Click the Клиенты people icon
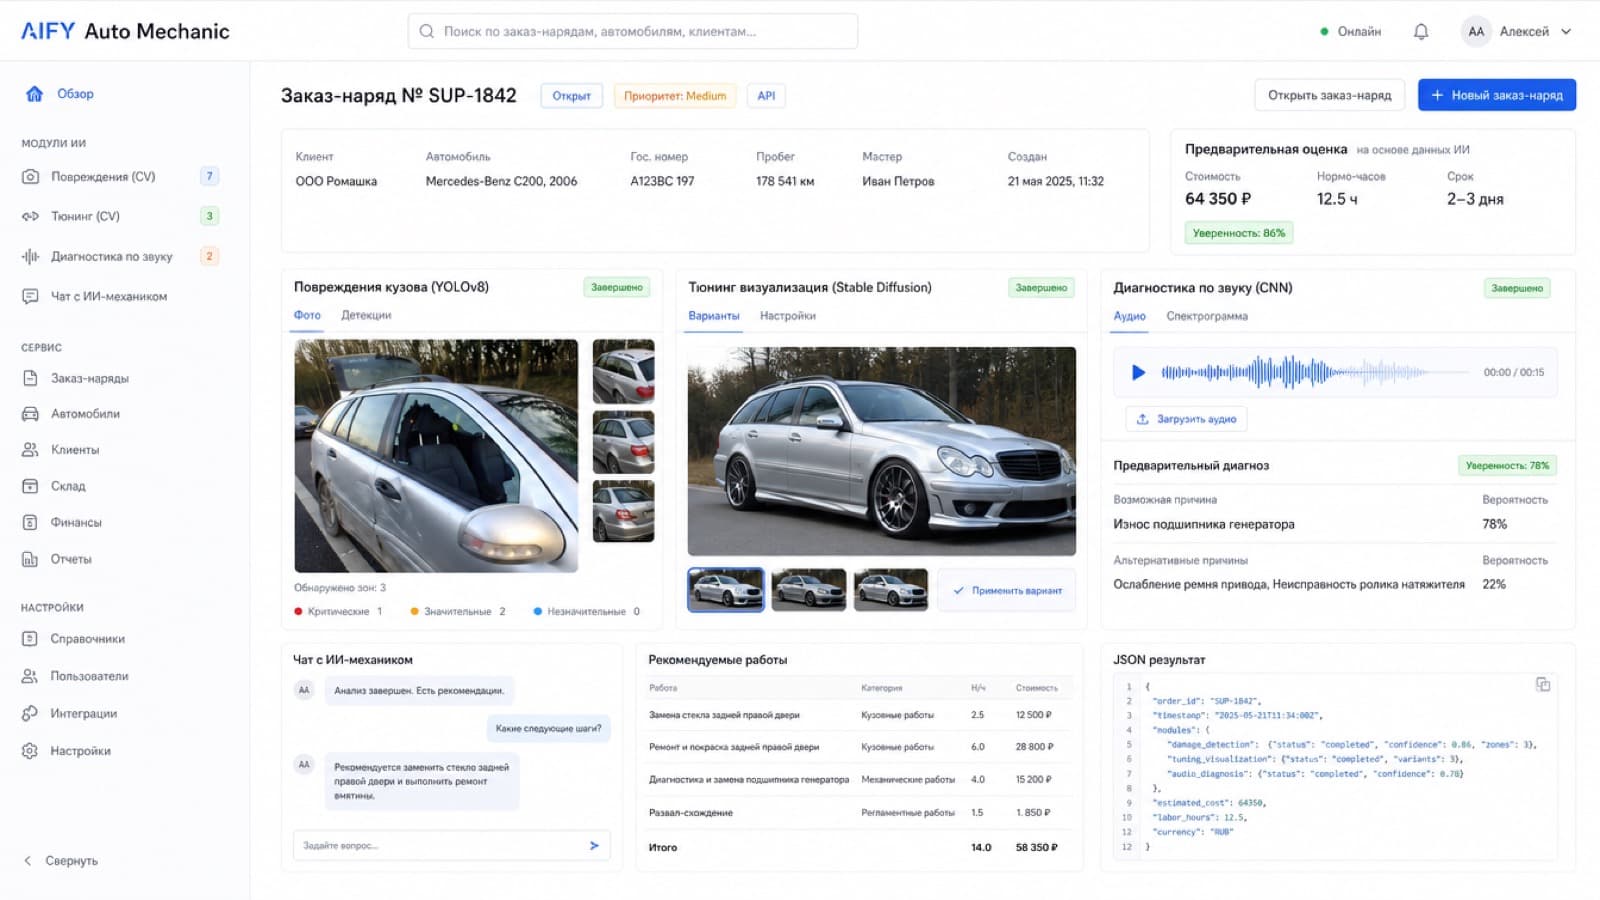The height and width of the screenshot is (900, 1600). pos(30,450)
